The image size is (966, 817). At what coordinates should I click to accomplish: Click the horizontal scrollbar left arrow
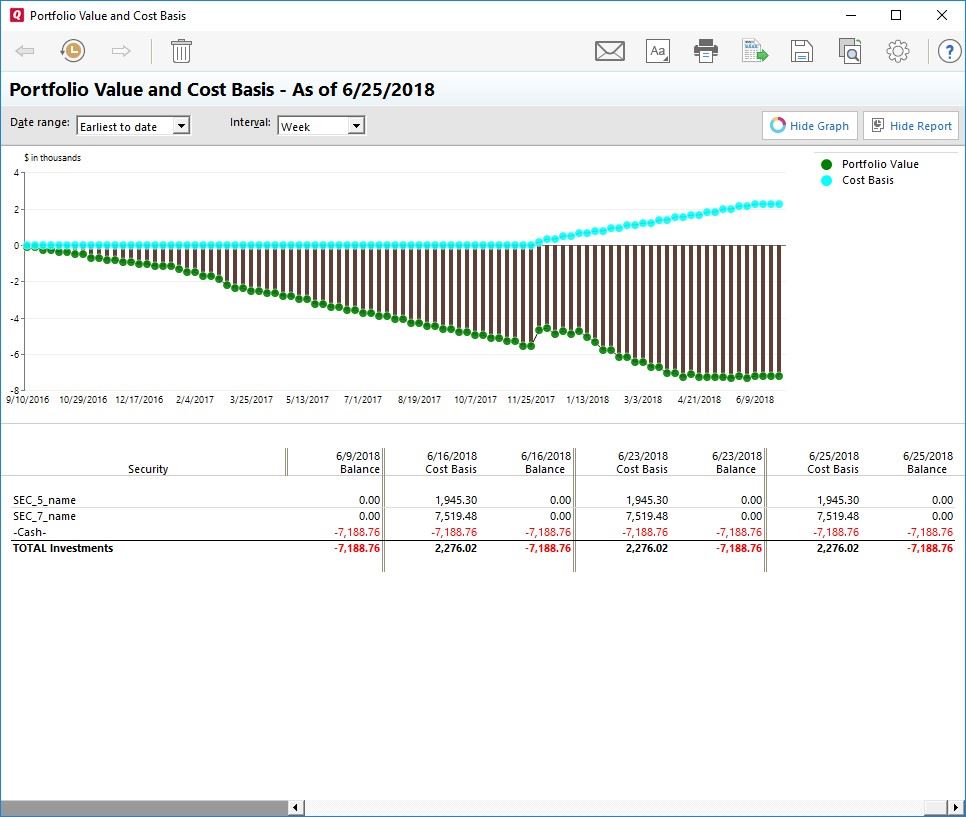pos(297,807)
